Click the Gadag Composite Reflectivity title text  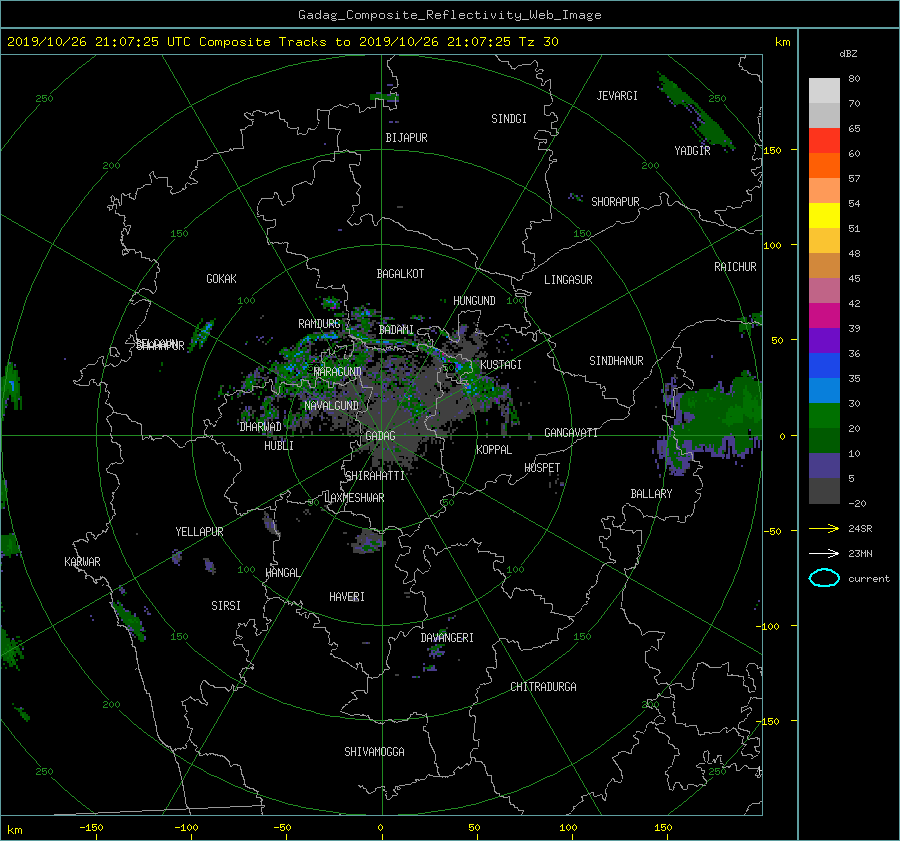(x=449, y=15)
